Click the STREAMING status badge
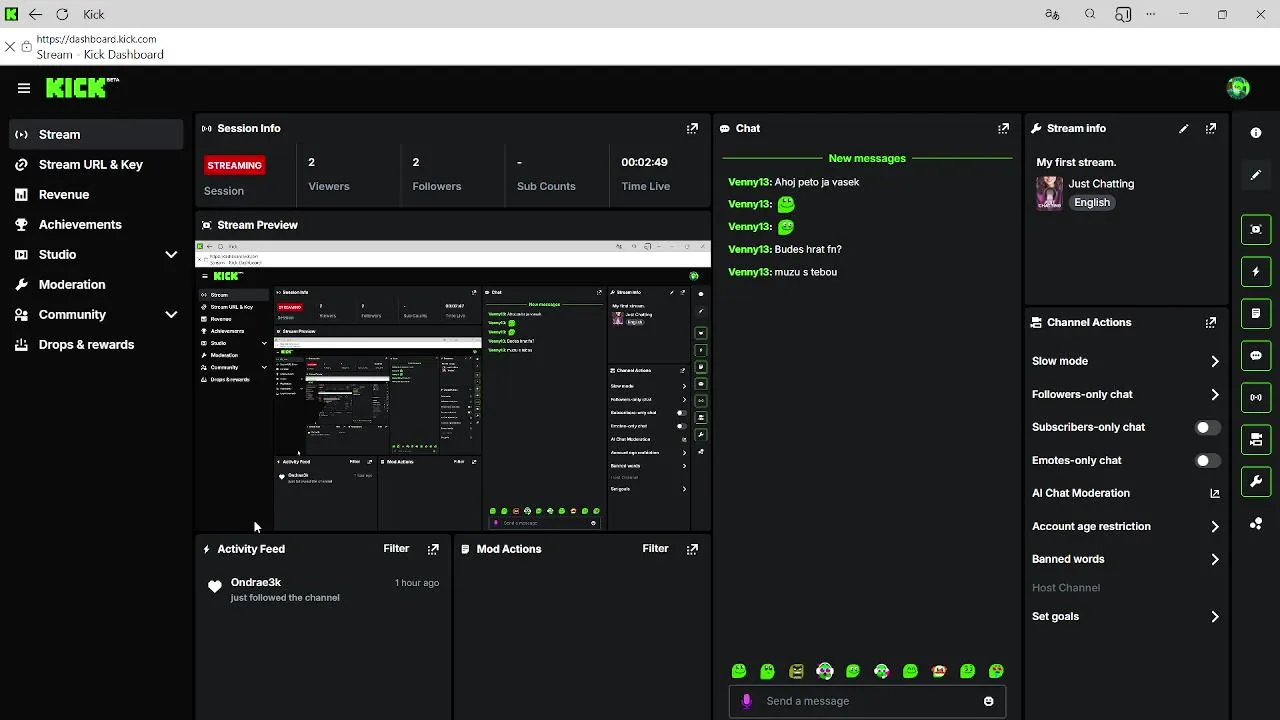This screenshot has height=720, width=1280. coord(235,165)
